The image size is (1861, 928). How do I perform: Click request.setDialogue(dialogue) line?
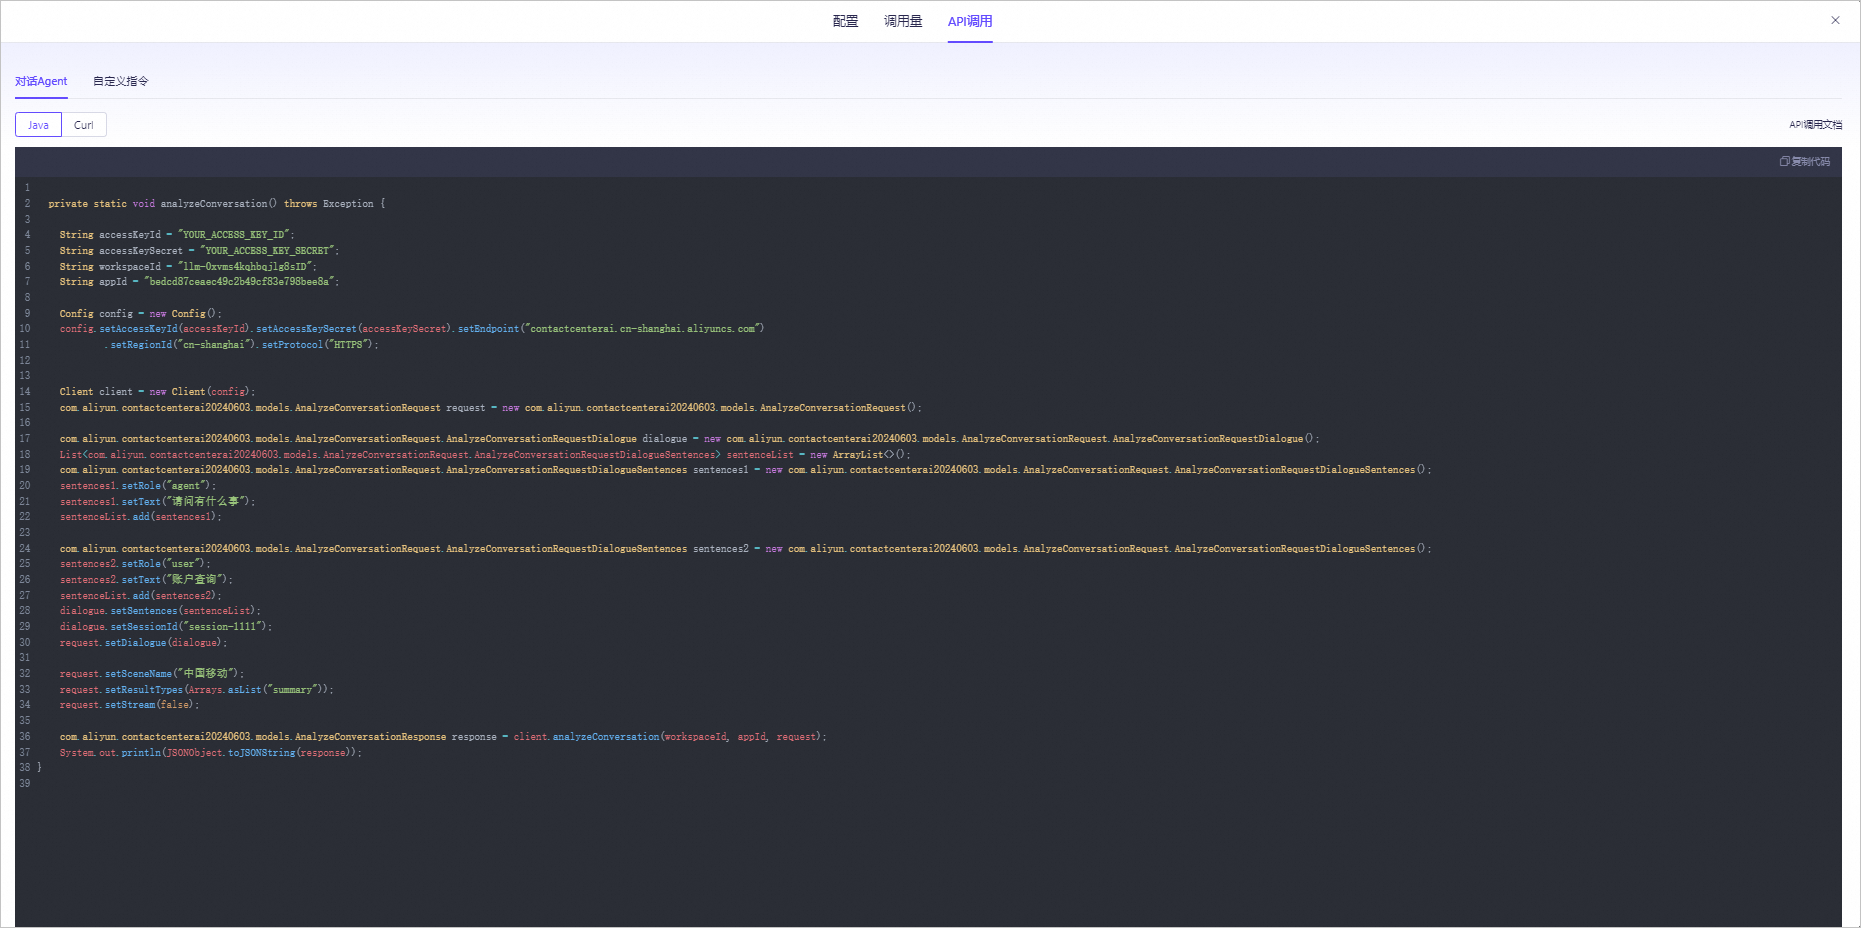click(143, 643)
